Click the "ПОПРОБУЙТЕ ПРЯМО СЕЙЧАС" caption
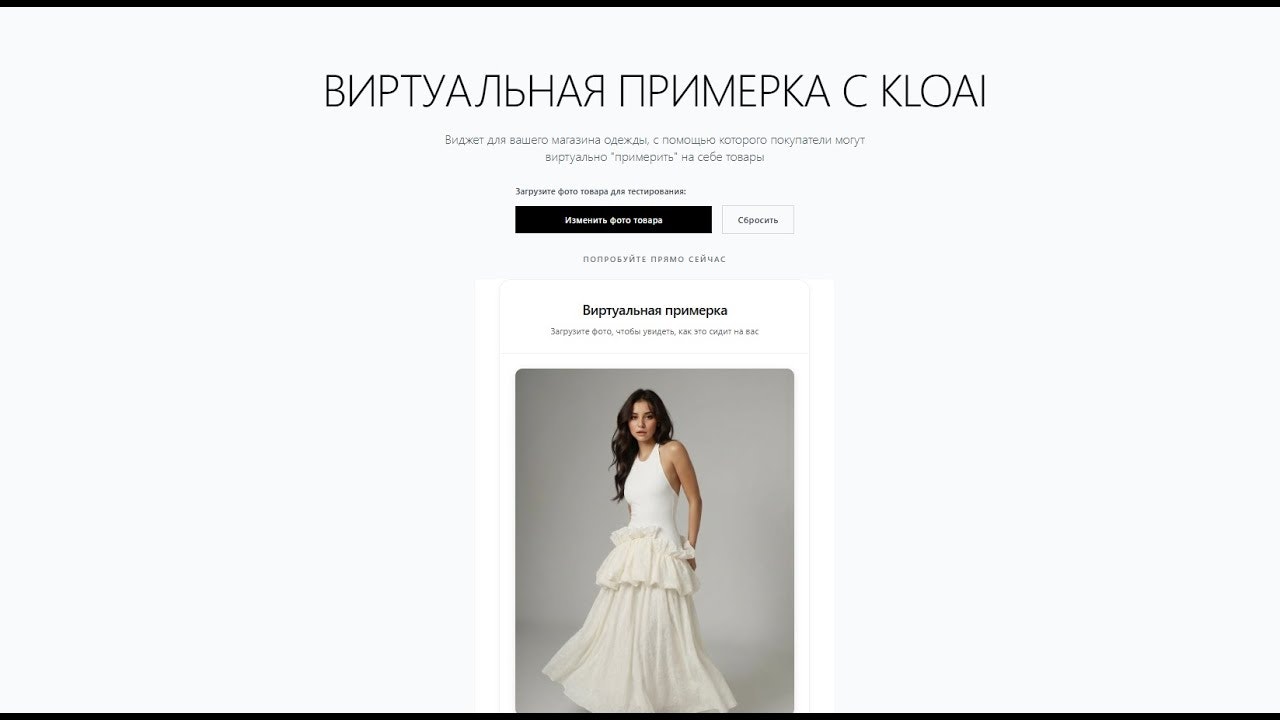Image resolution: width=1280 pixels, height=720 pixels. 655,259
